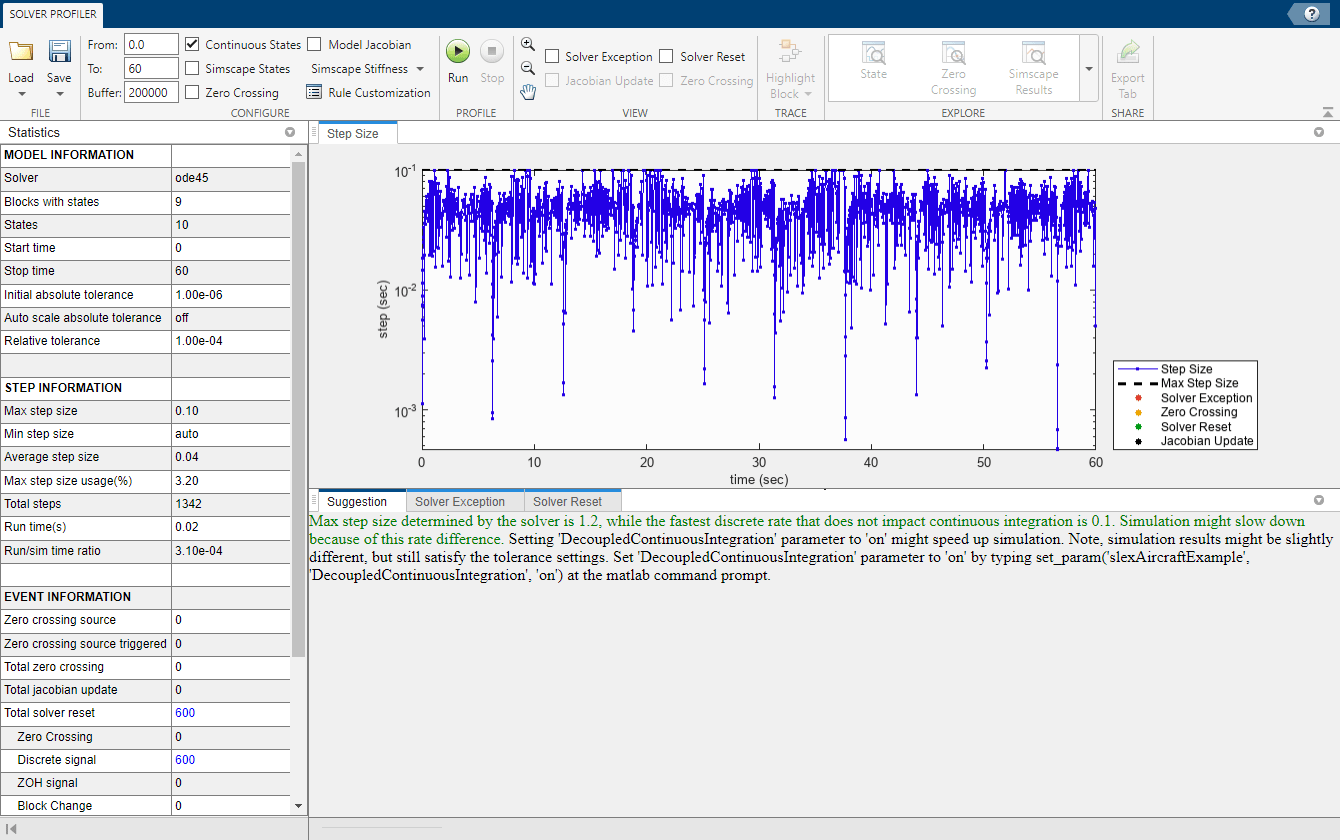Viewport: 1340px width, 840px height.
Task: Expand the Explore gallery dropdown arrow
Action: click(x=1088, y=69)
